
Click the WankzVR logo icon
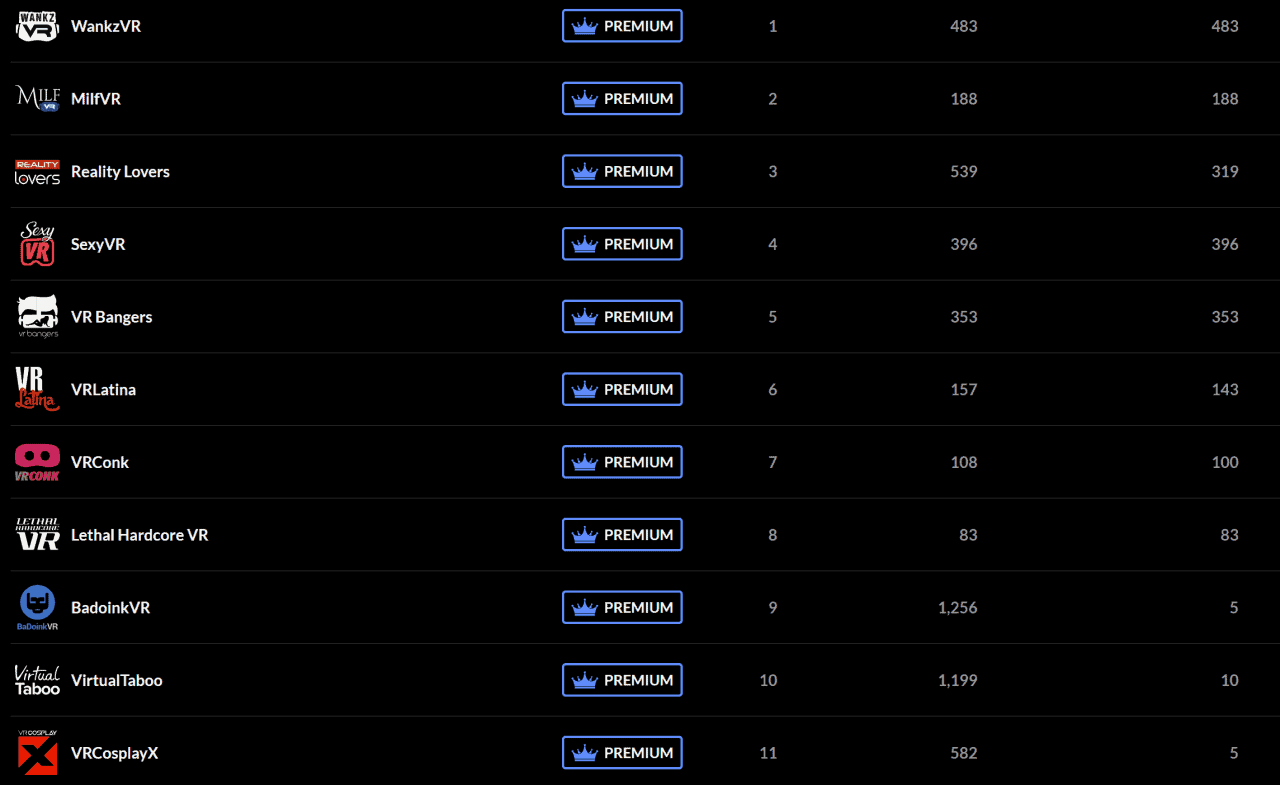pyautogui.click(x=37, y=26)
